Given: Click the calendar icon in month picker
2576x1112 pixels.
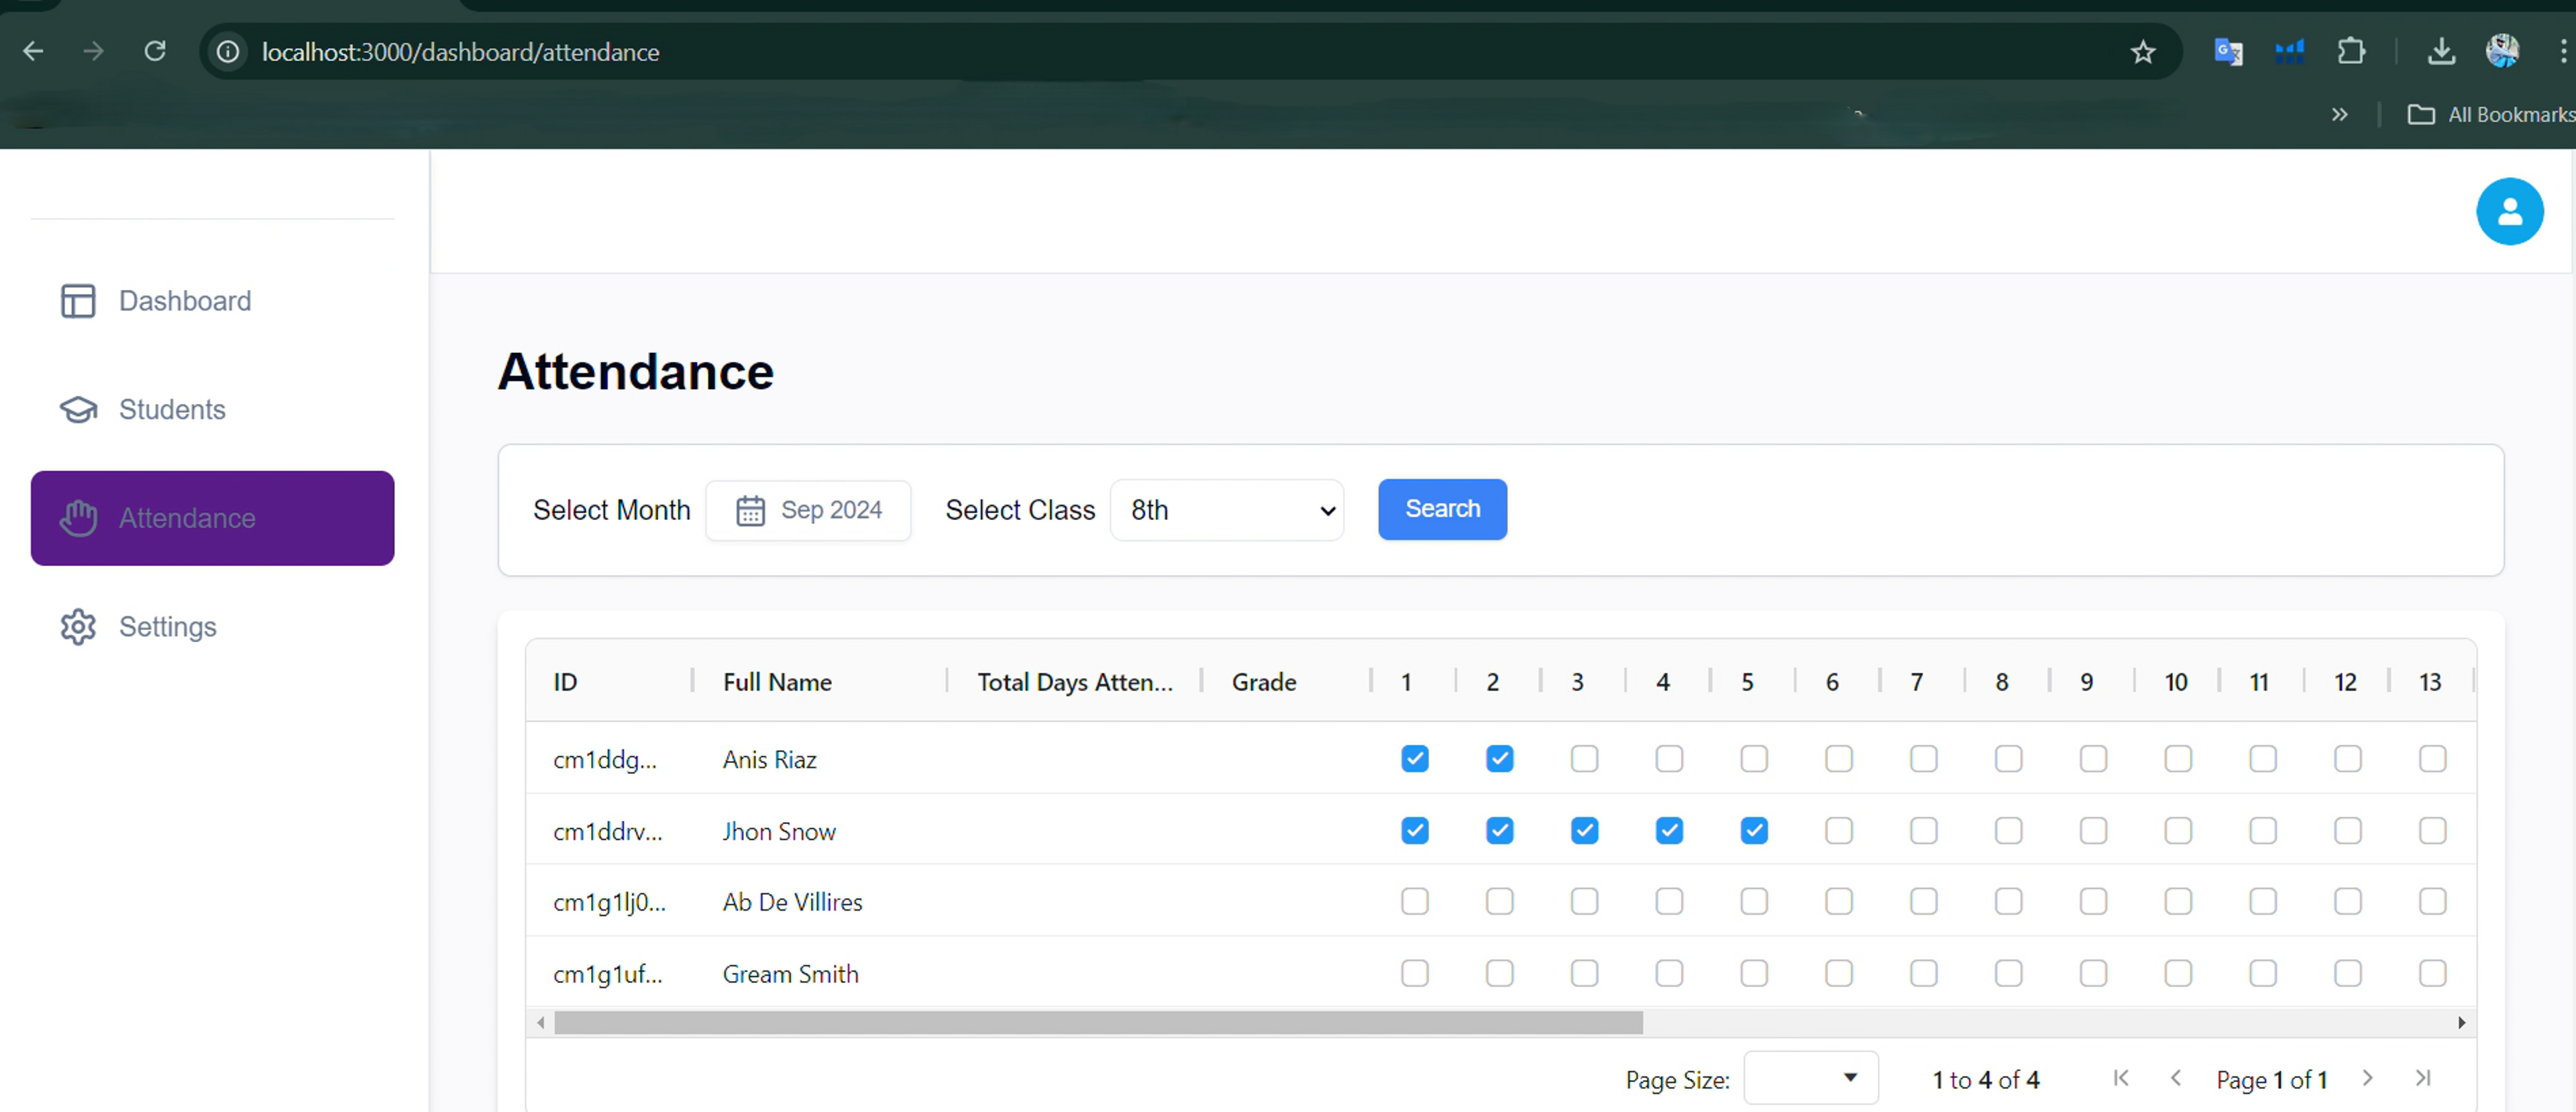Looking at the screenshot, I should click(x=750, y=510).
